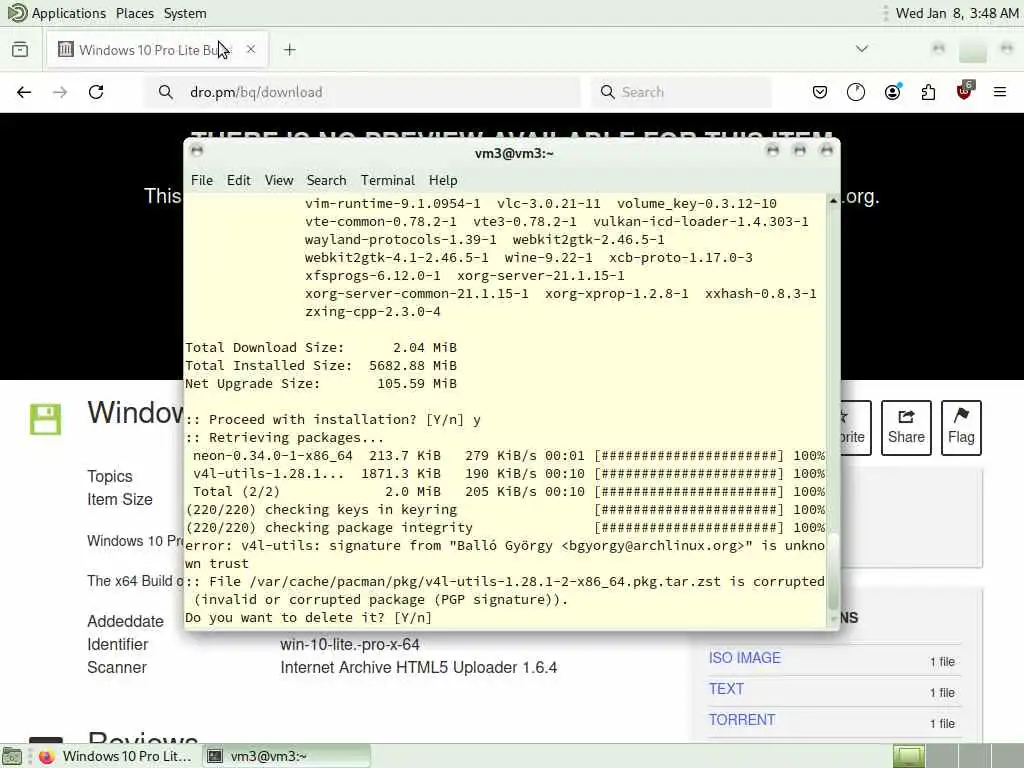Click the Share button on the archive page
This screenshot has width=1024, height=768.
click(x=906, y=428)
